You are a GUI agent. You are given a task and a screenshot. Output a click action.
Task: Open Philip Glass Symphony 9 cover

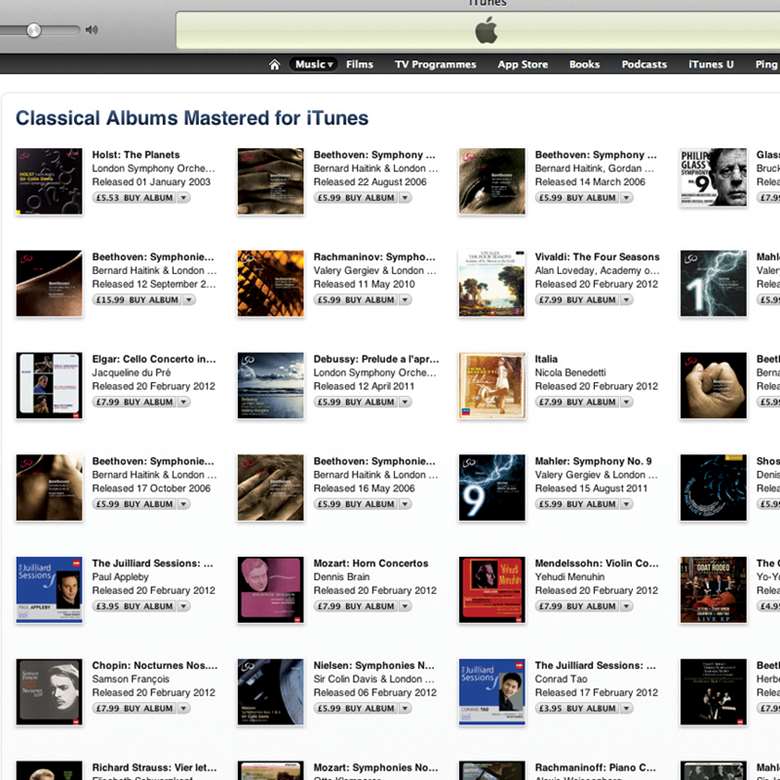(x=713, y=177)
